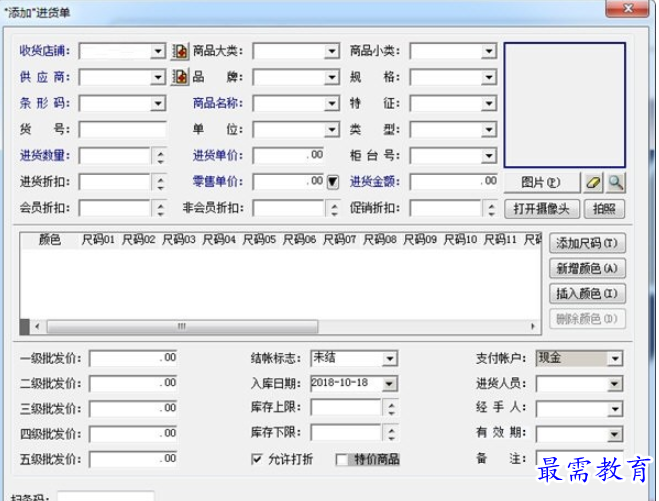659x501 pixels.
Task: Expand the 特征 dropdown
Action: (x=489, y=103)
